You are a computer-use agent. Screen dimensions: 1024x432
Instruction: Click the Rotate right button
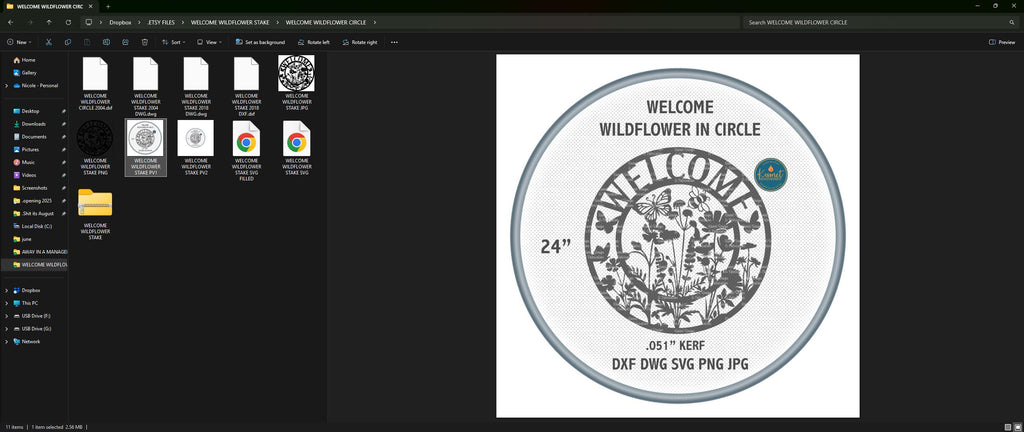pos(360,42)
